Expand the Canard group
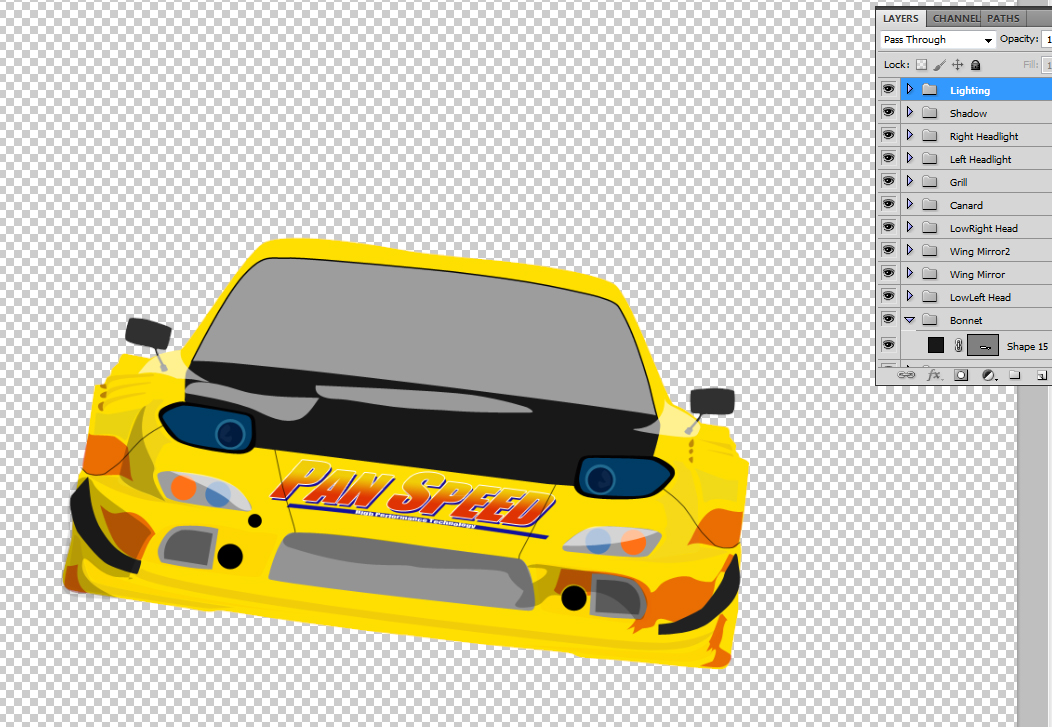The height and width of the screenshot is (727, 1052). [x=910, y=204]
